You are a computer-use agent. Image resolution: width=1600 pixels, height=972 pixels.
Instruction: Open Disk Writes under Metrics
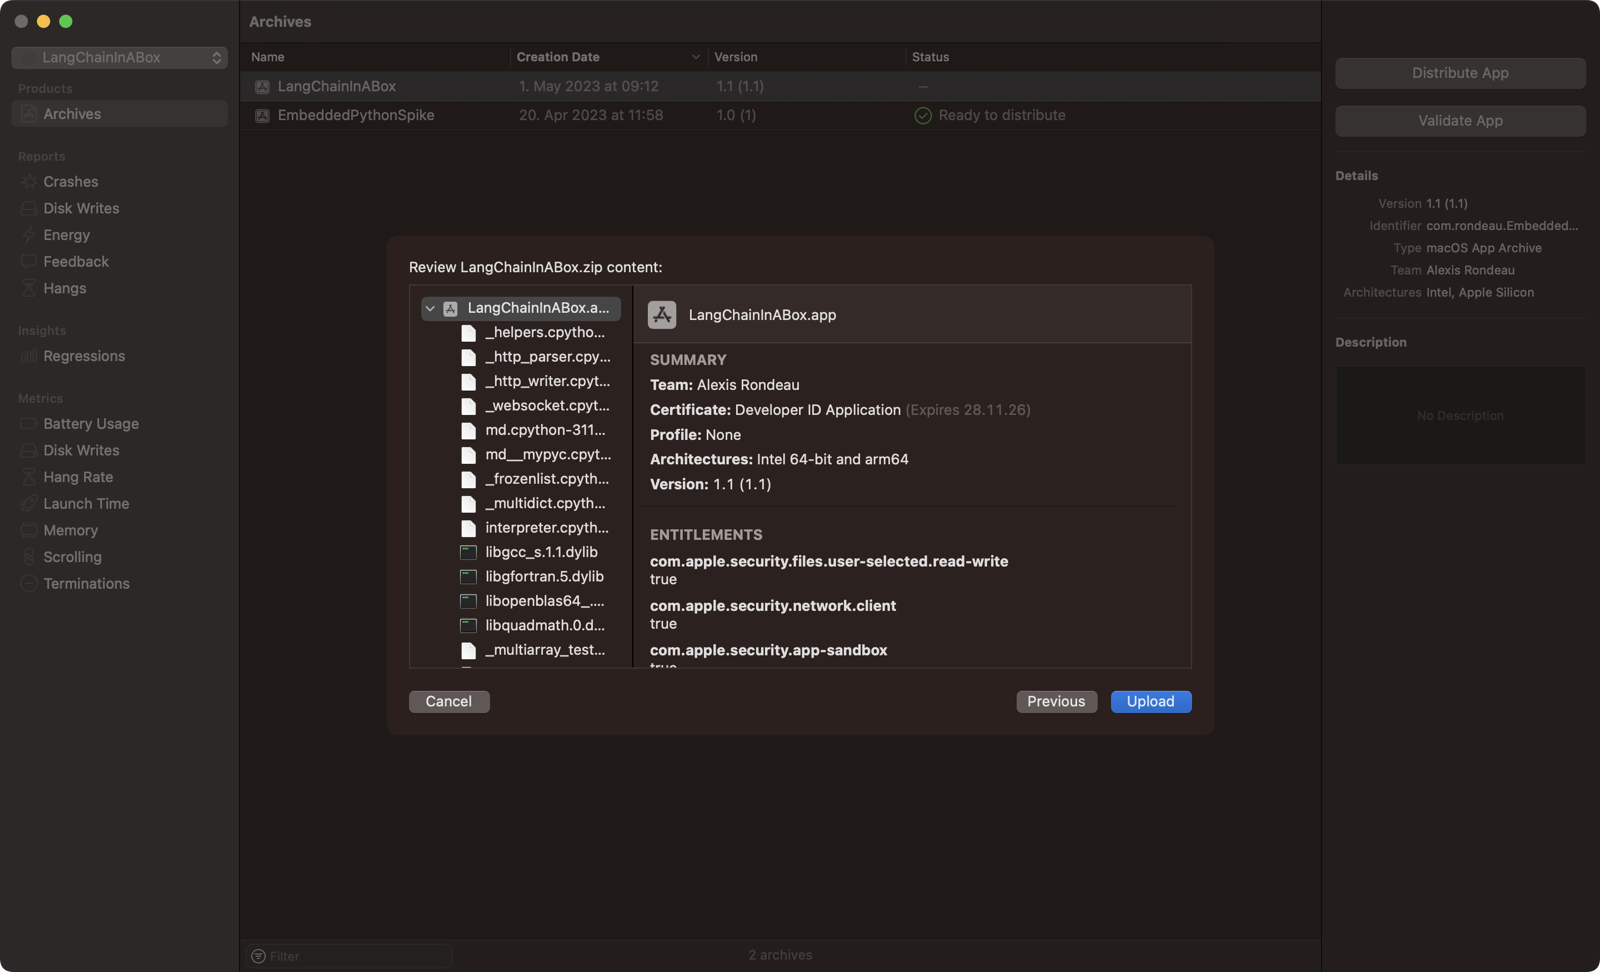[81, 451]
